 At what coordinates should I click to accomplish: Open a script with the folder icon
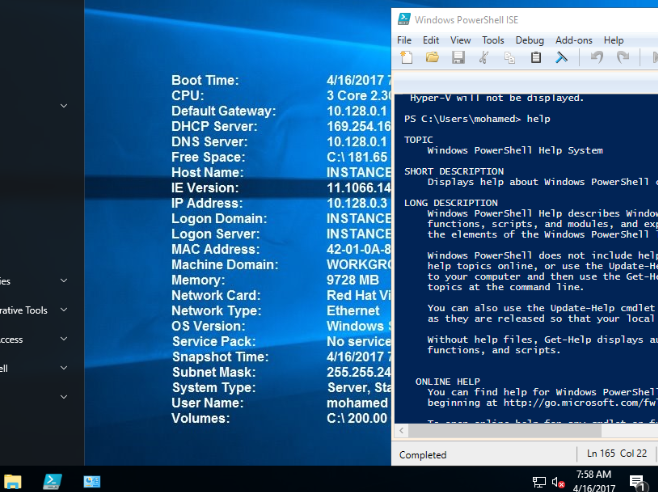pyautogui.click(x=432, y=58)
